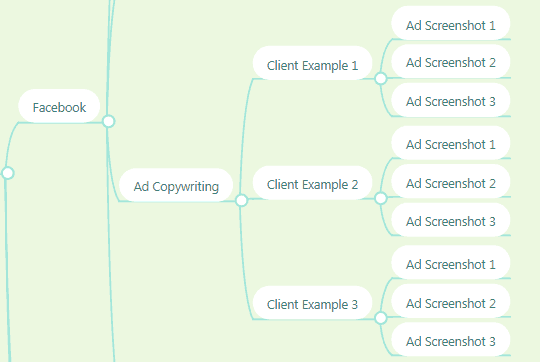Select Ad Screenshot 2 under Client Example 3
Screen dimensions: 540x362
(450, 301)
